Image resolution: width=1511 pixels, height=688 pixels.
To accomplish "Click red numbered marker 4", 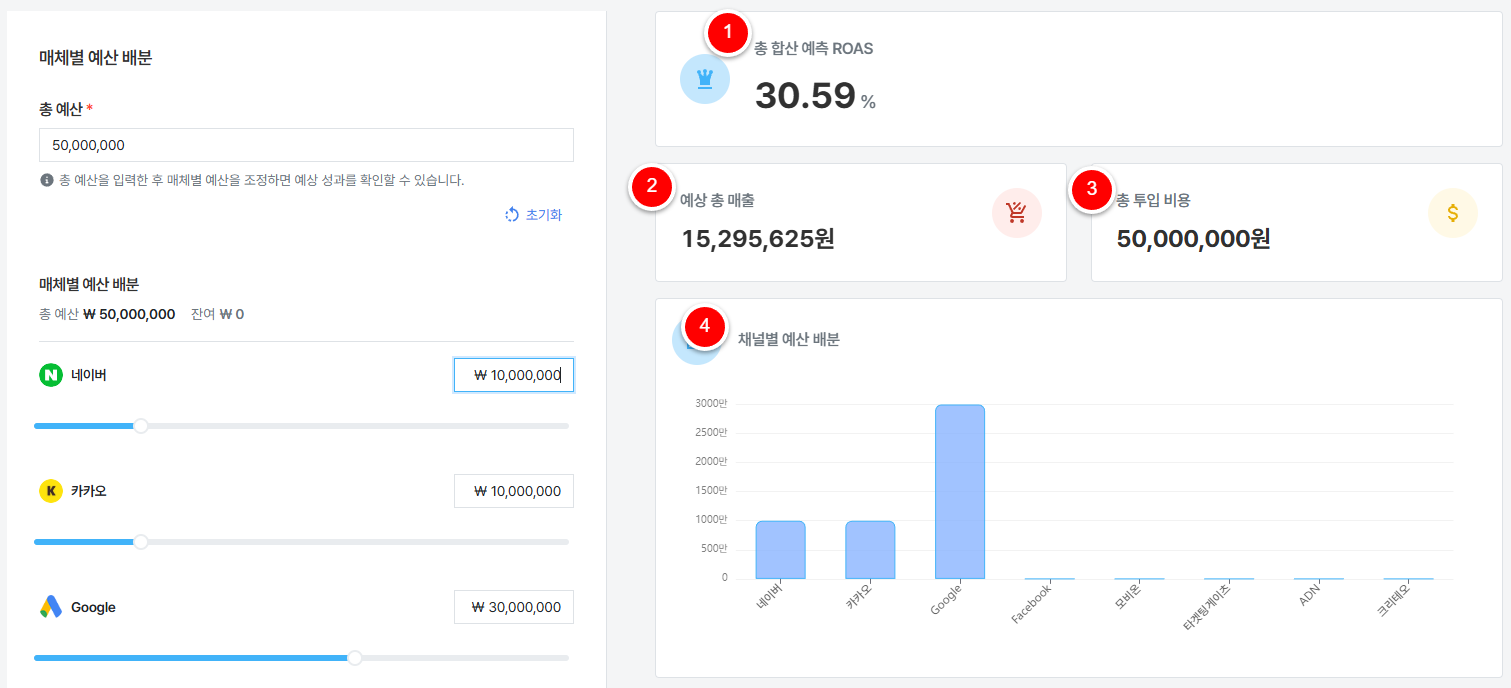I will [705, 326].
